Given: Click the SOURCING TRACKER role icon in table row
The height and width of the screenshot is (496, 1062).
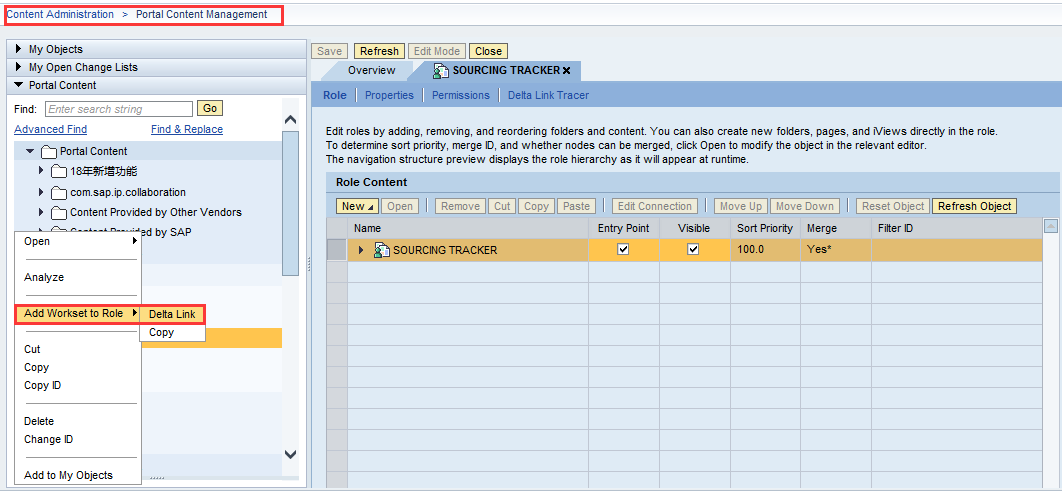Looking at the screenshot, I should click(382, 250).
